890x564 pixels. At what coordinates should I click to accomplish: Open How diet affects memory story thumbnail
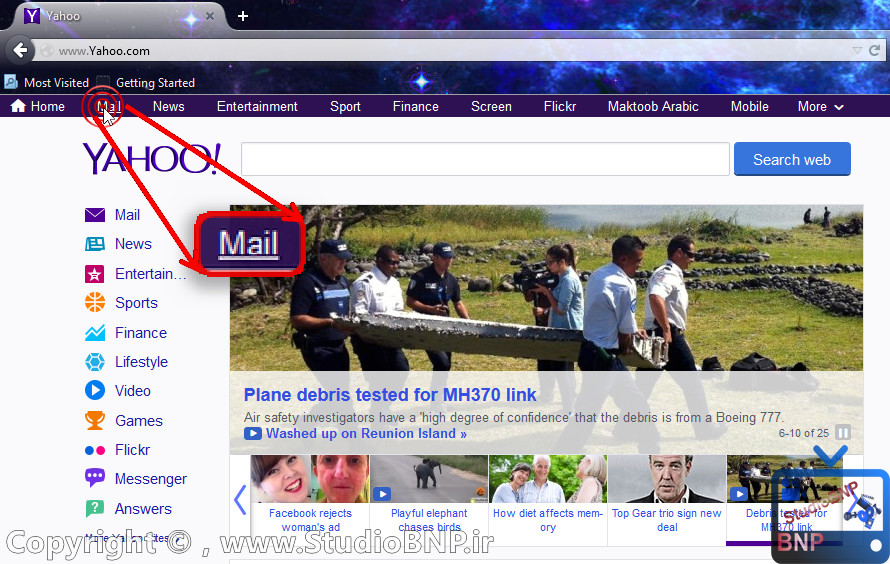tap(548, 479)
